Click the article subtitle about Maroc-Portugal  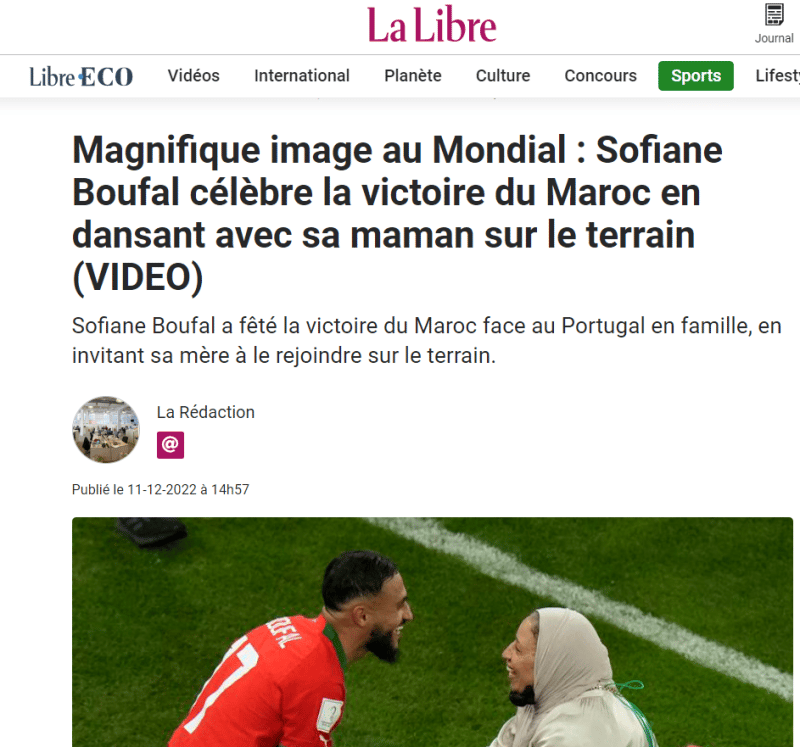pyautogui.click(x=427, y=340)
